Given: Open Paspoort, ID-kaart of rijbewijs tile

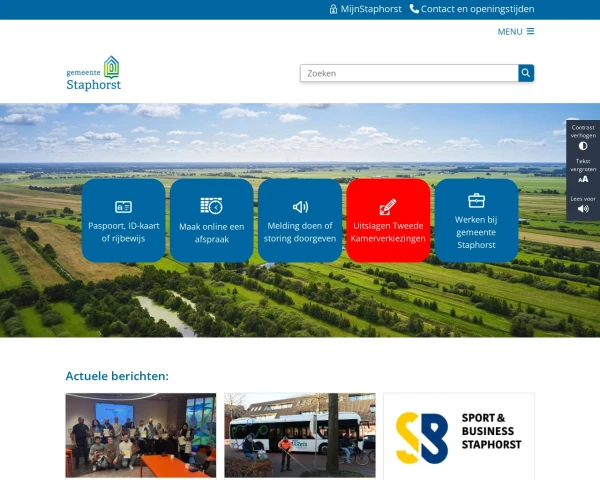Looking at the screenshot, I should [123, 220].
